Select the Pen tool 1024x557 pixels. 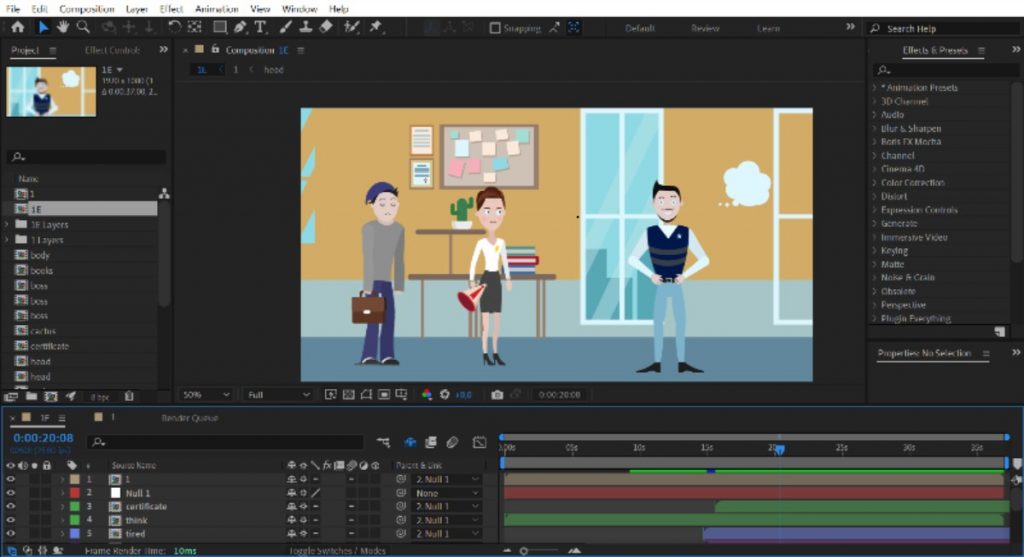241,28
